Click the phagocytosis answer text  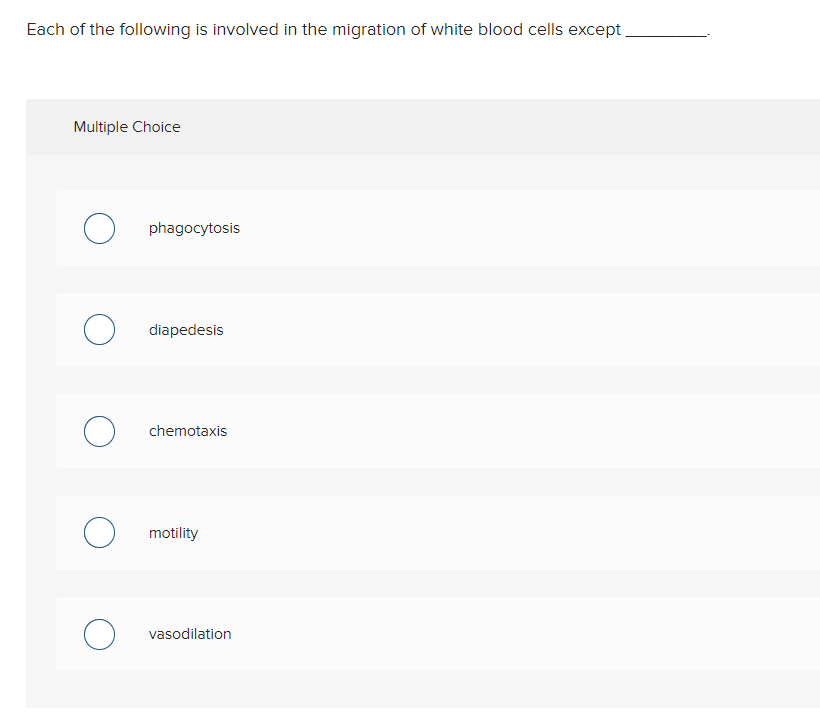pyautogui.click(x=194, y=228)
